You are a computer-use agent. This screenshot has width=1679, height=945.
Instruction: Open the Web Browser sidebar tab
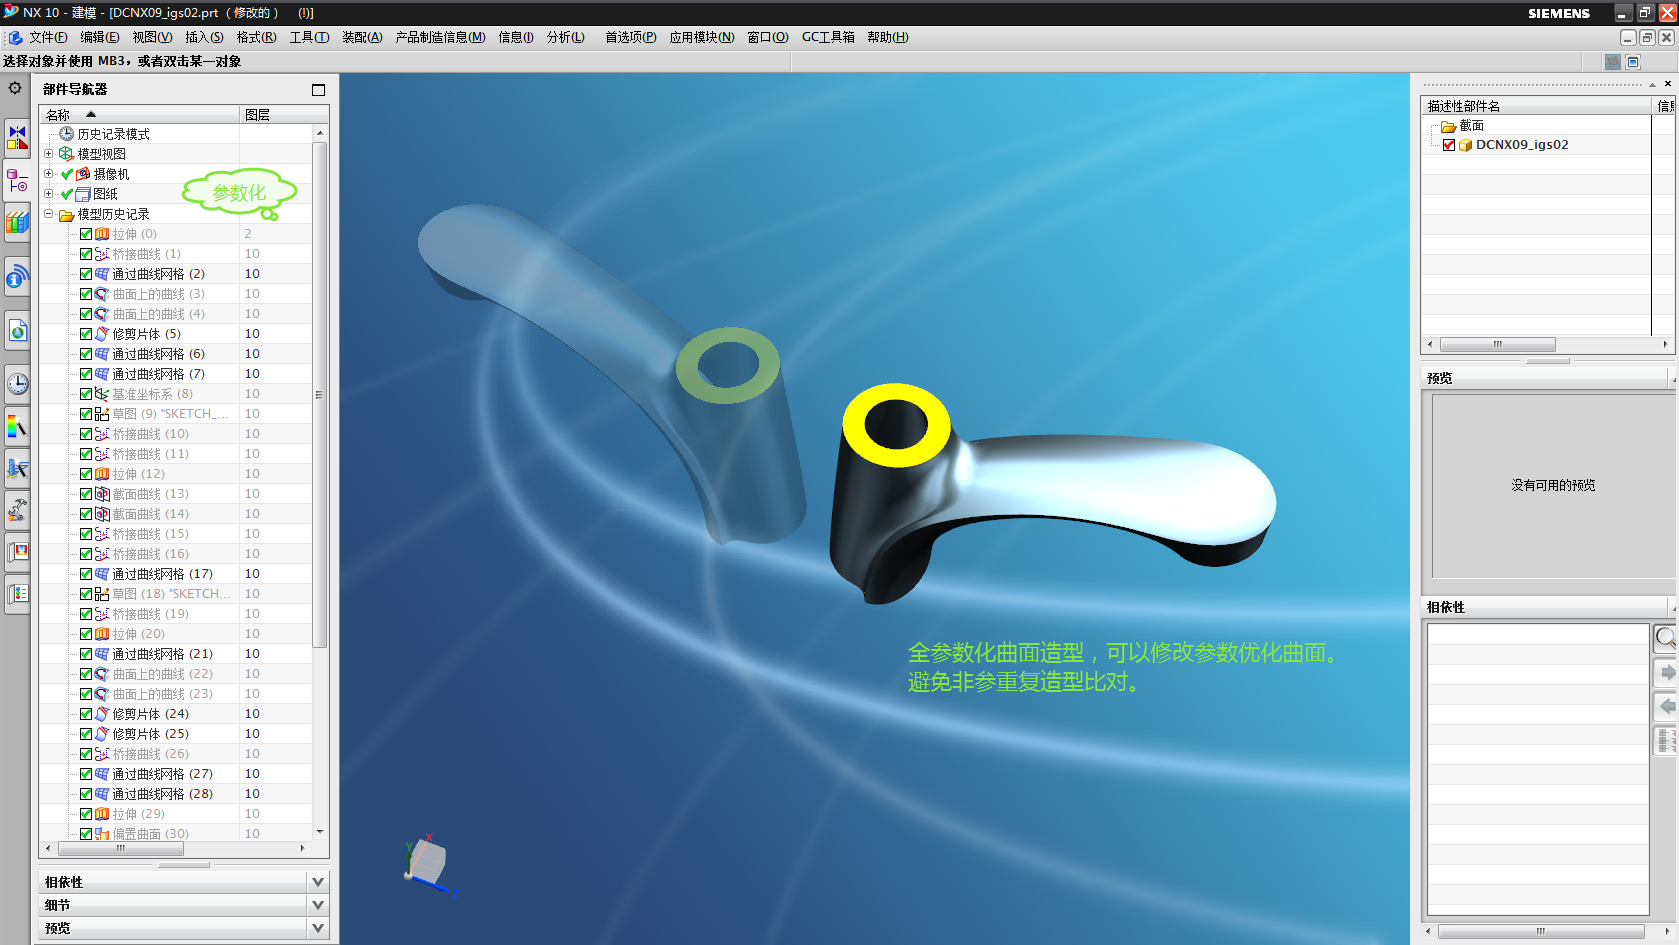coord(17,331)
